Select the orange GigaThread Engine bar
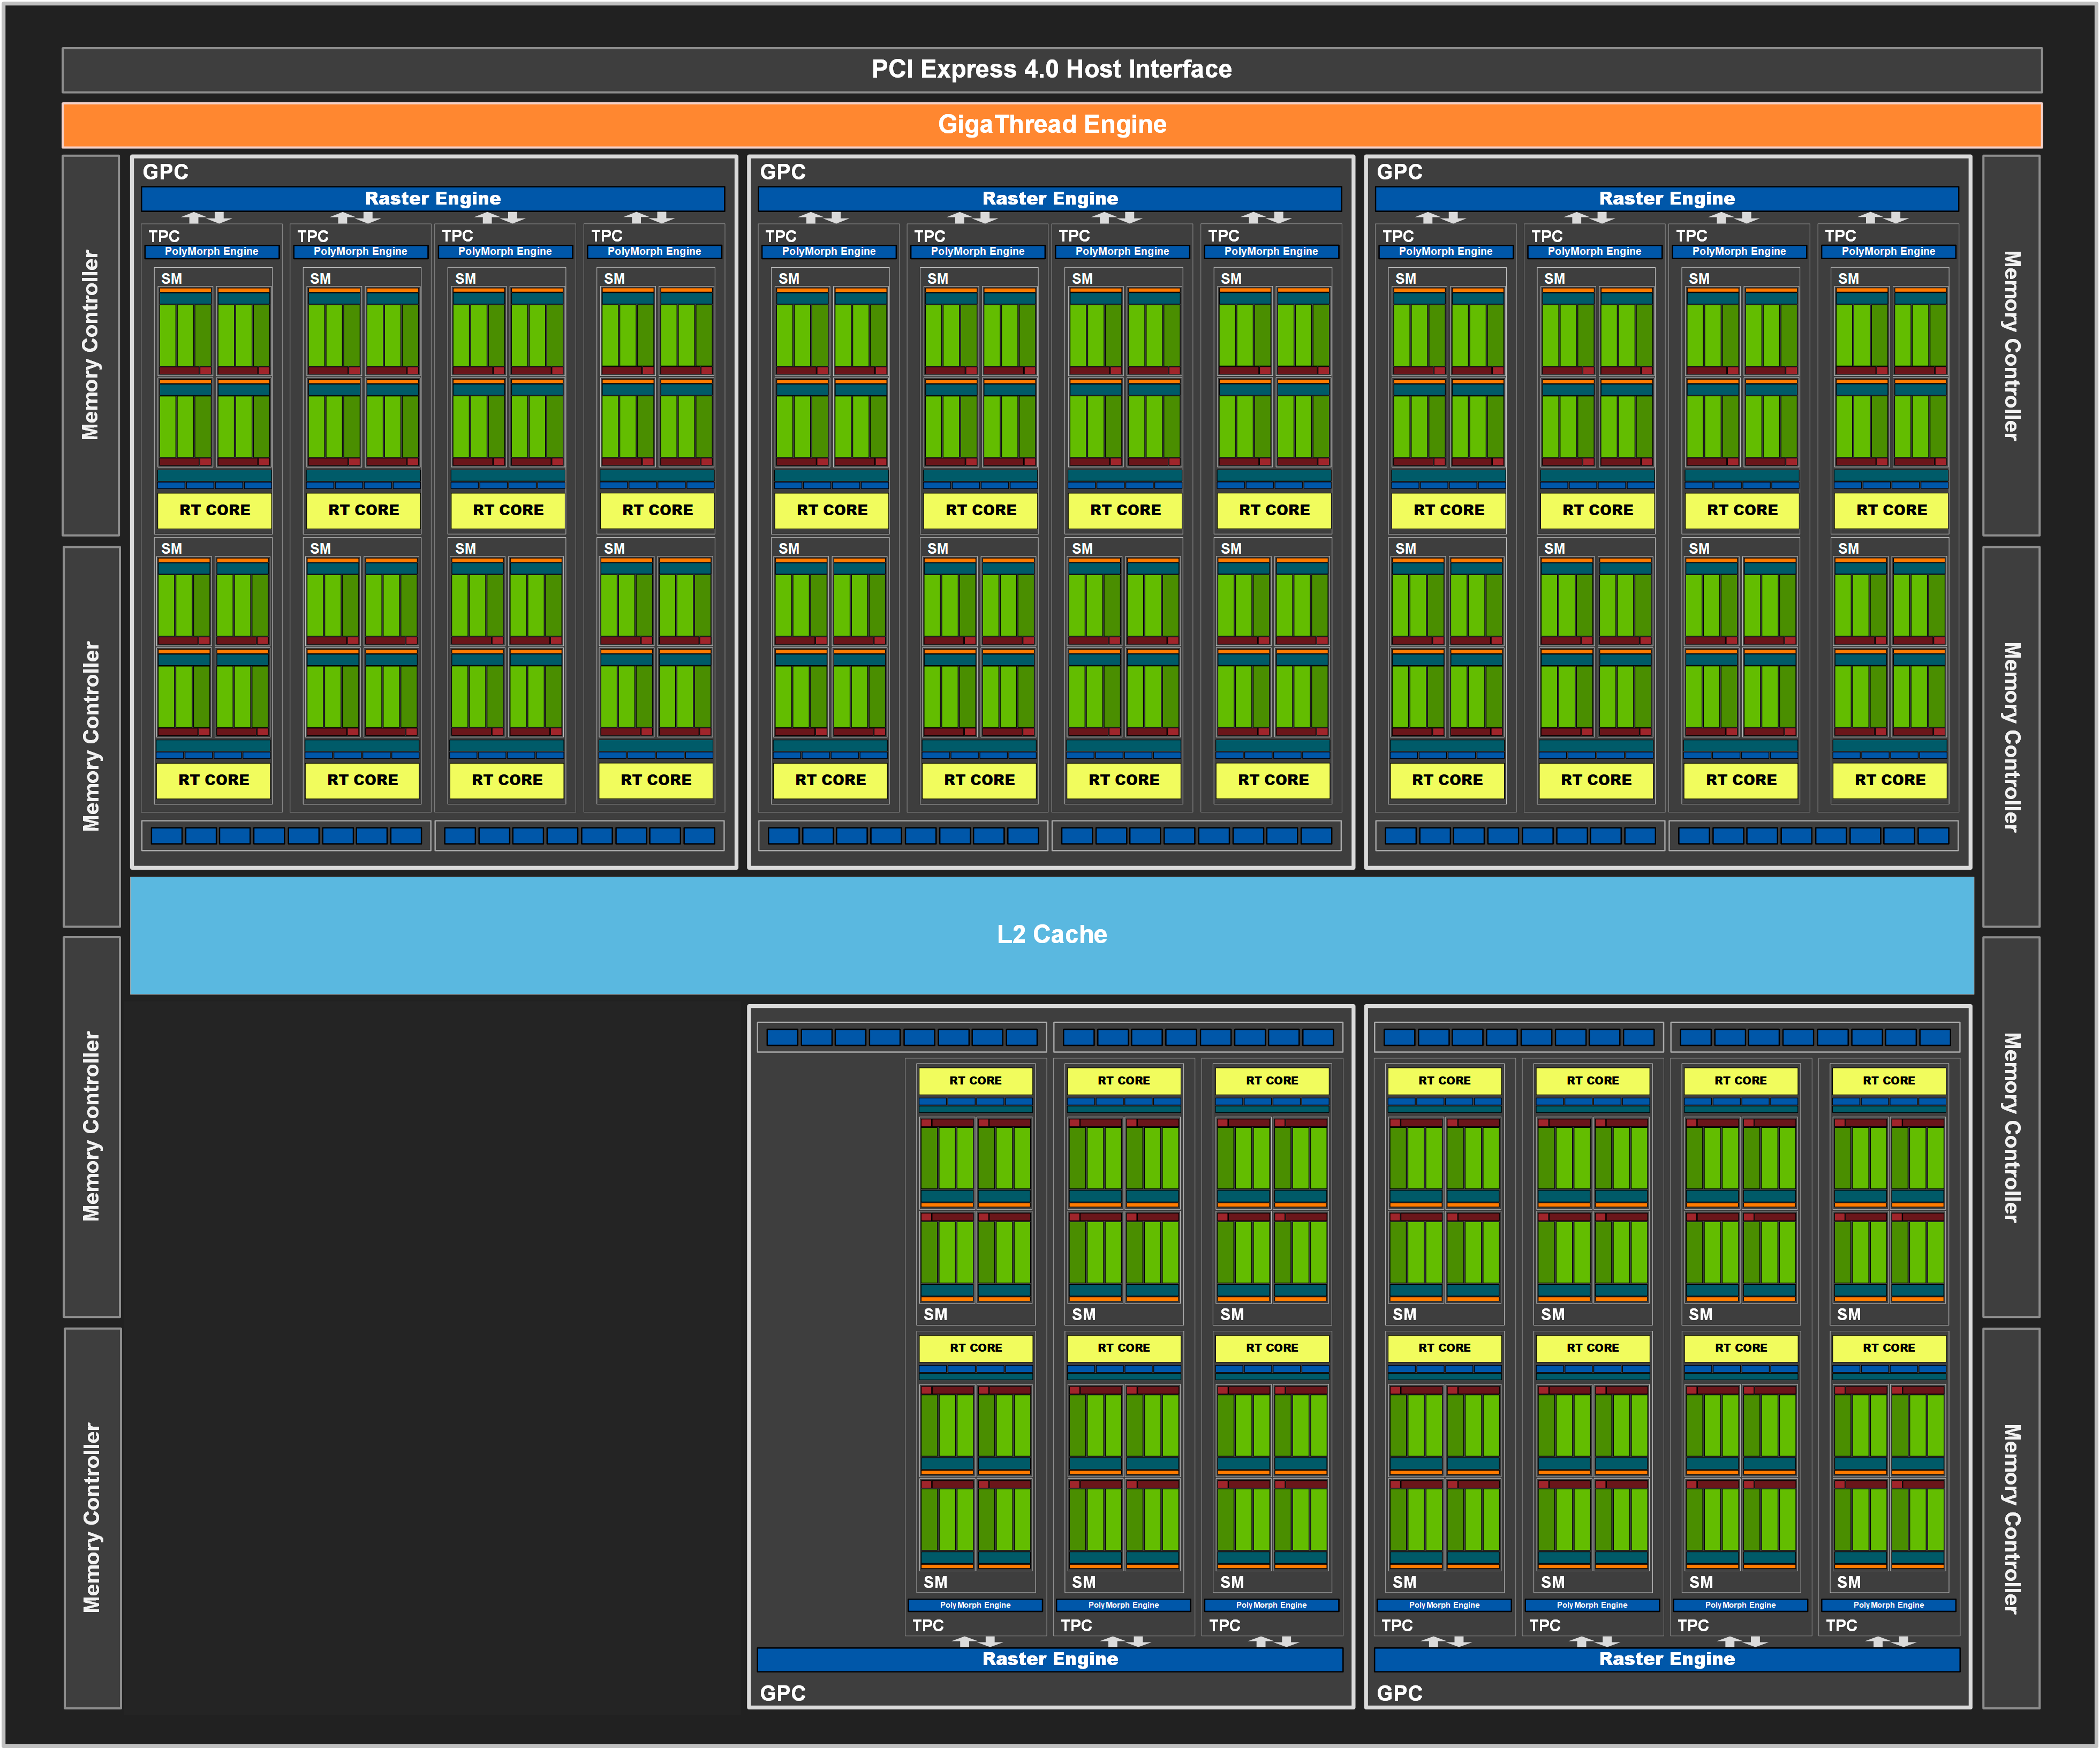Screen dimensions: 2100x1748 pyautogui.click(x=1051, y=125)
